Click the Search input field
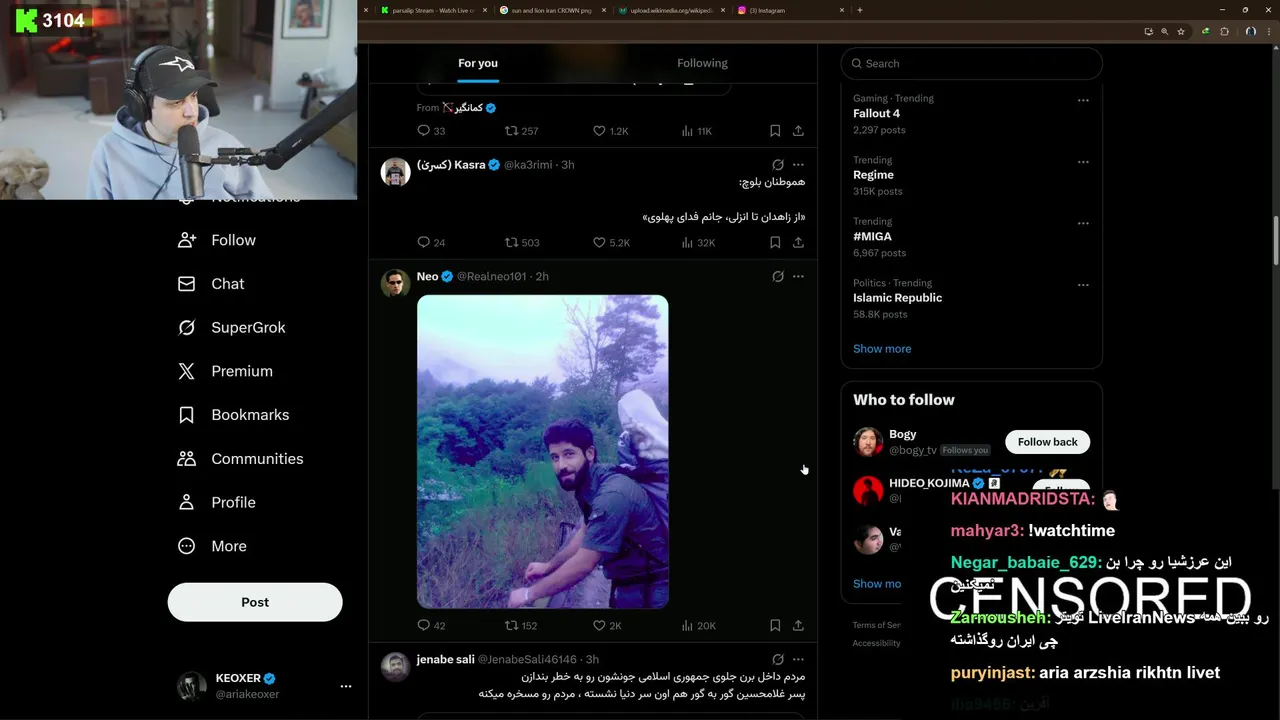1280x720 pixels. [971, 63]
